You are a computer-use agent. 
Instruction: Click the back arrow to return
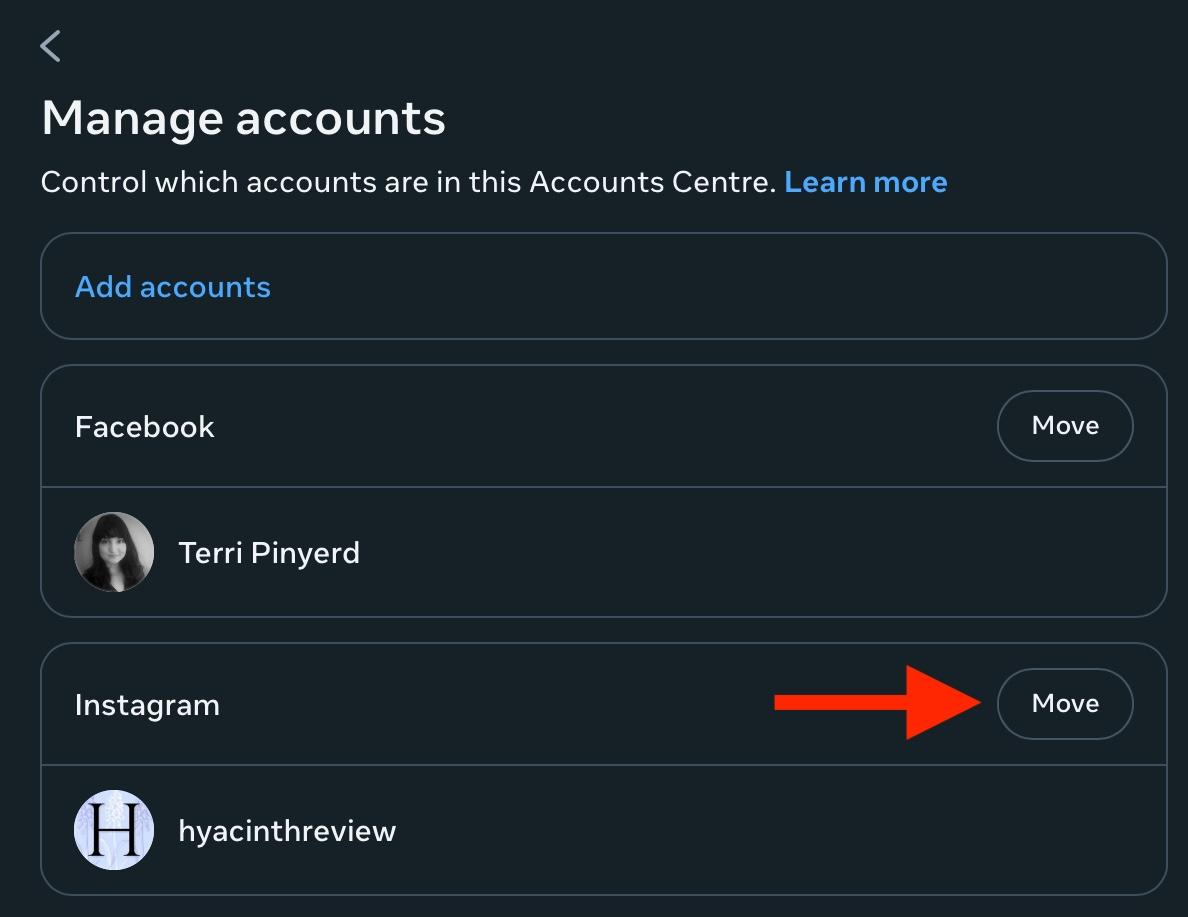click(51, 45)
